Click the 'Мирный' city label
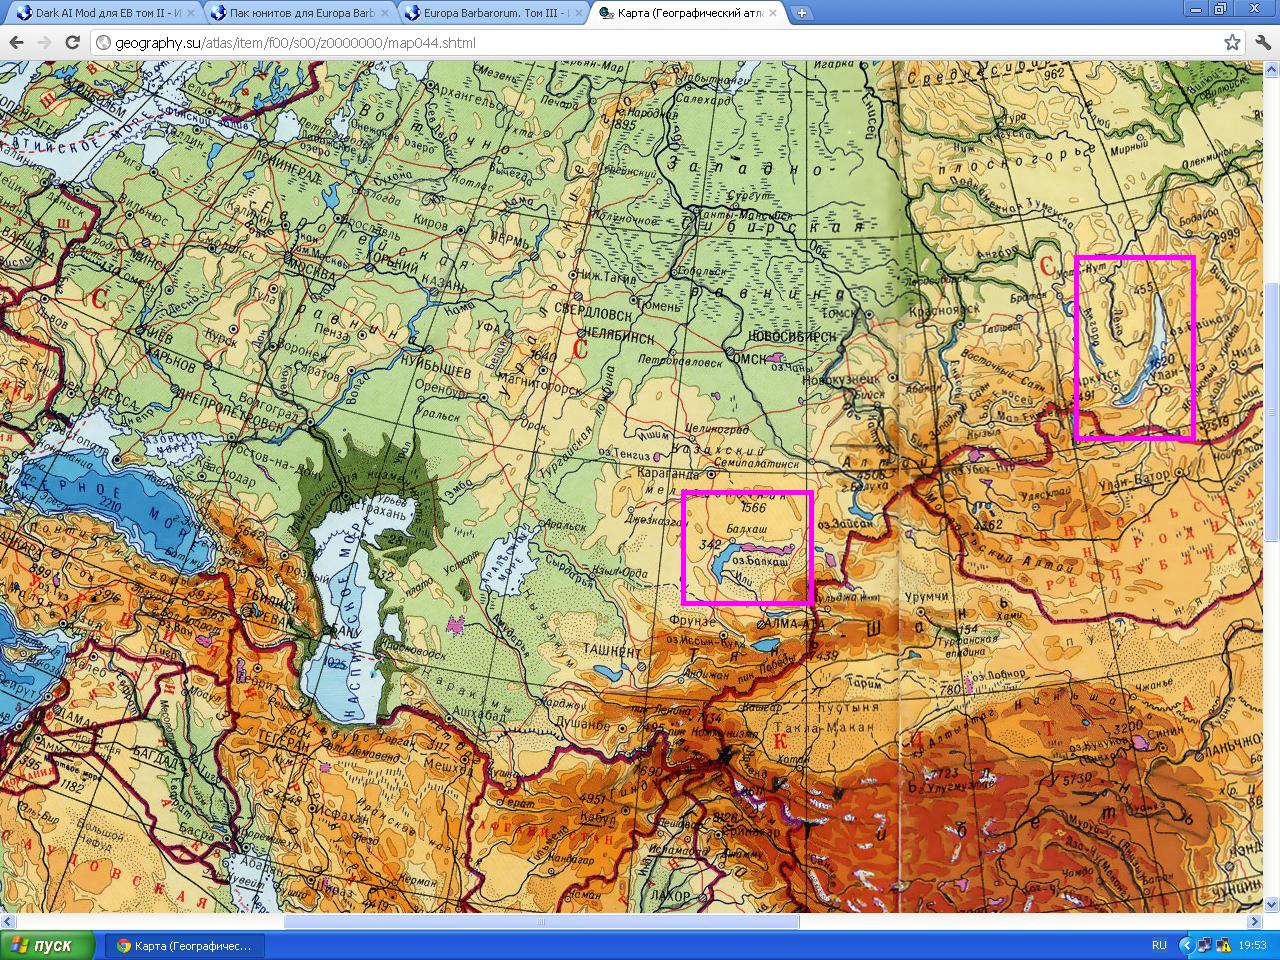The image size is (1280, 960). coord(1128,146)
